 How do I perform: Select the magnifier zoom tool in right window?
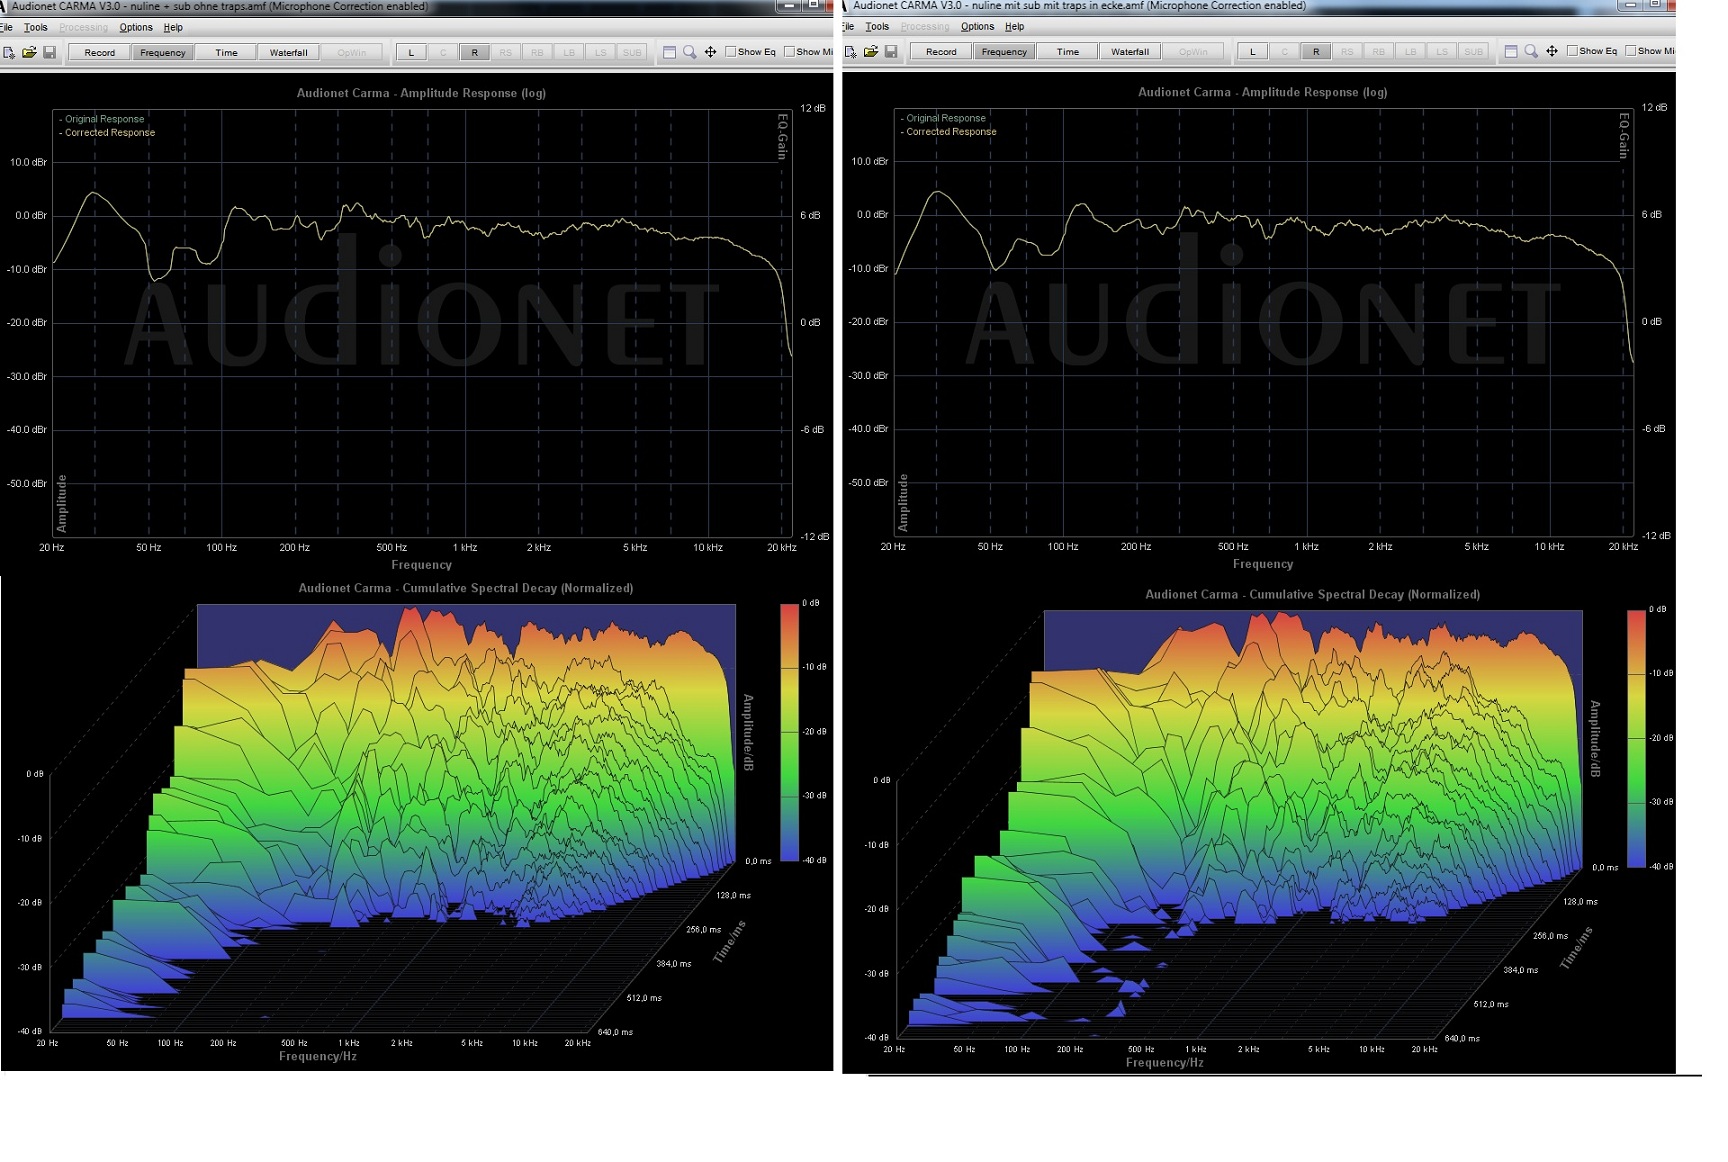pos(1531,51)
